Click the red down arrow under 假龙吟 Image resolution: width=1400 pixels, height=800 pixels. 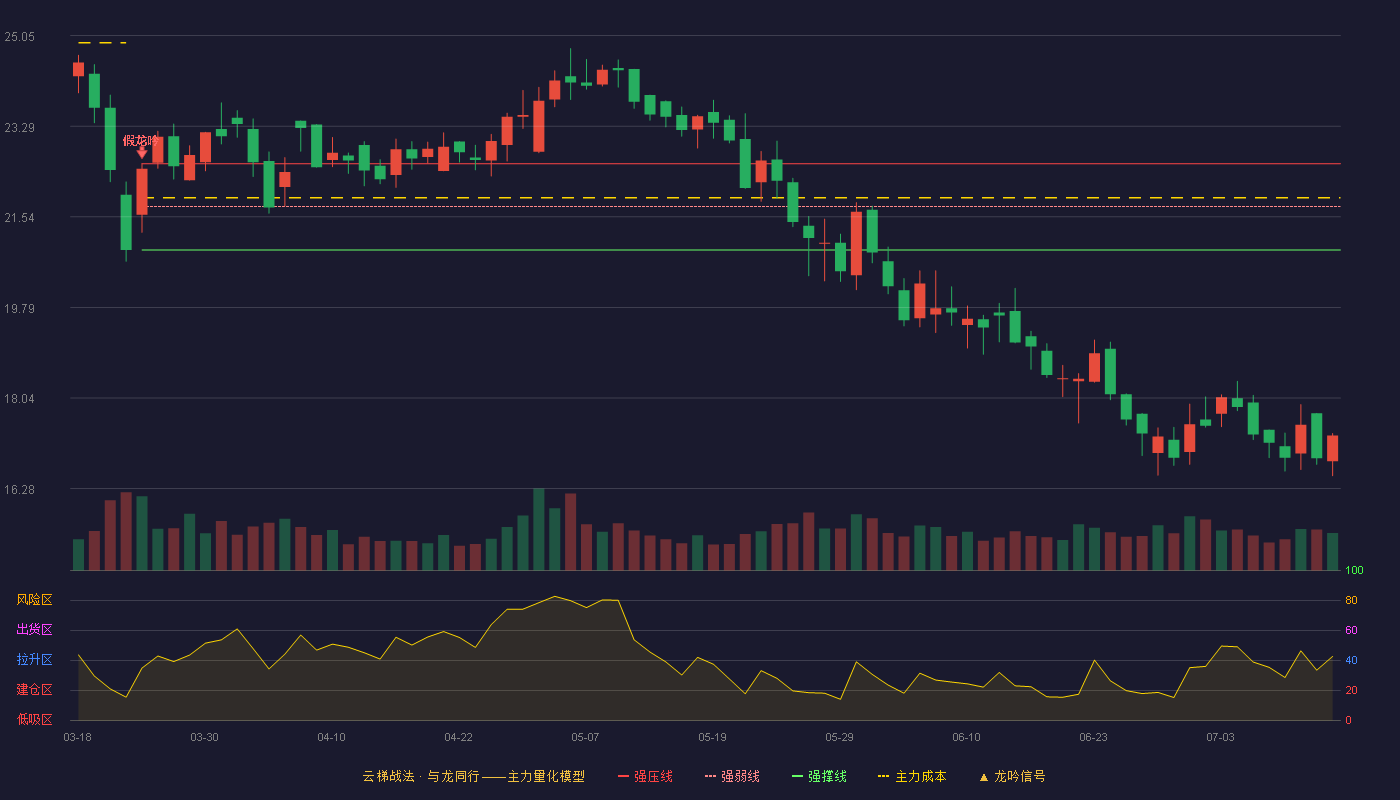point(142,152)
